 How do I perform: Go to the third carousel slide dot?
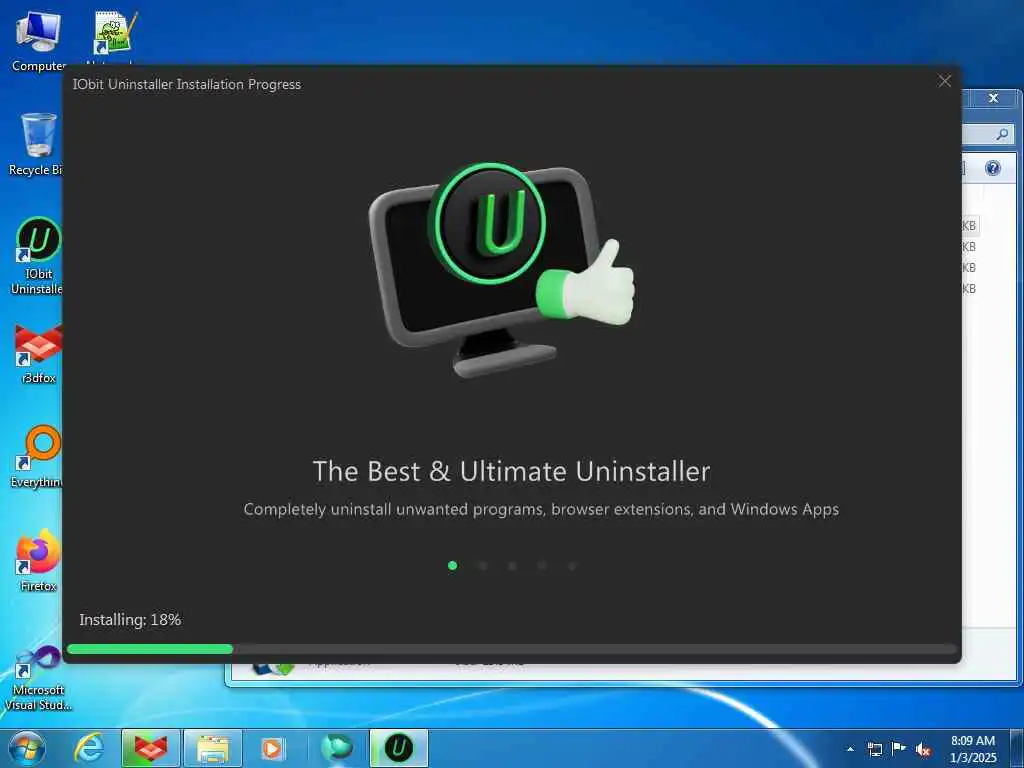[513, 566]
